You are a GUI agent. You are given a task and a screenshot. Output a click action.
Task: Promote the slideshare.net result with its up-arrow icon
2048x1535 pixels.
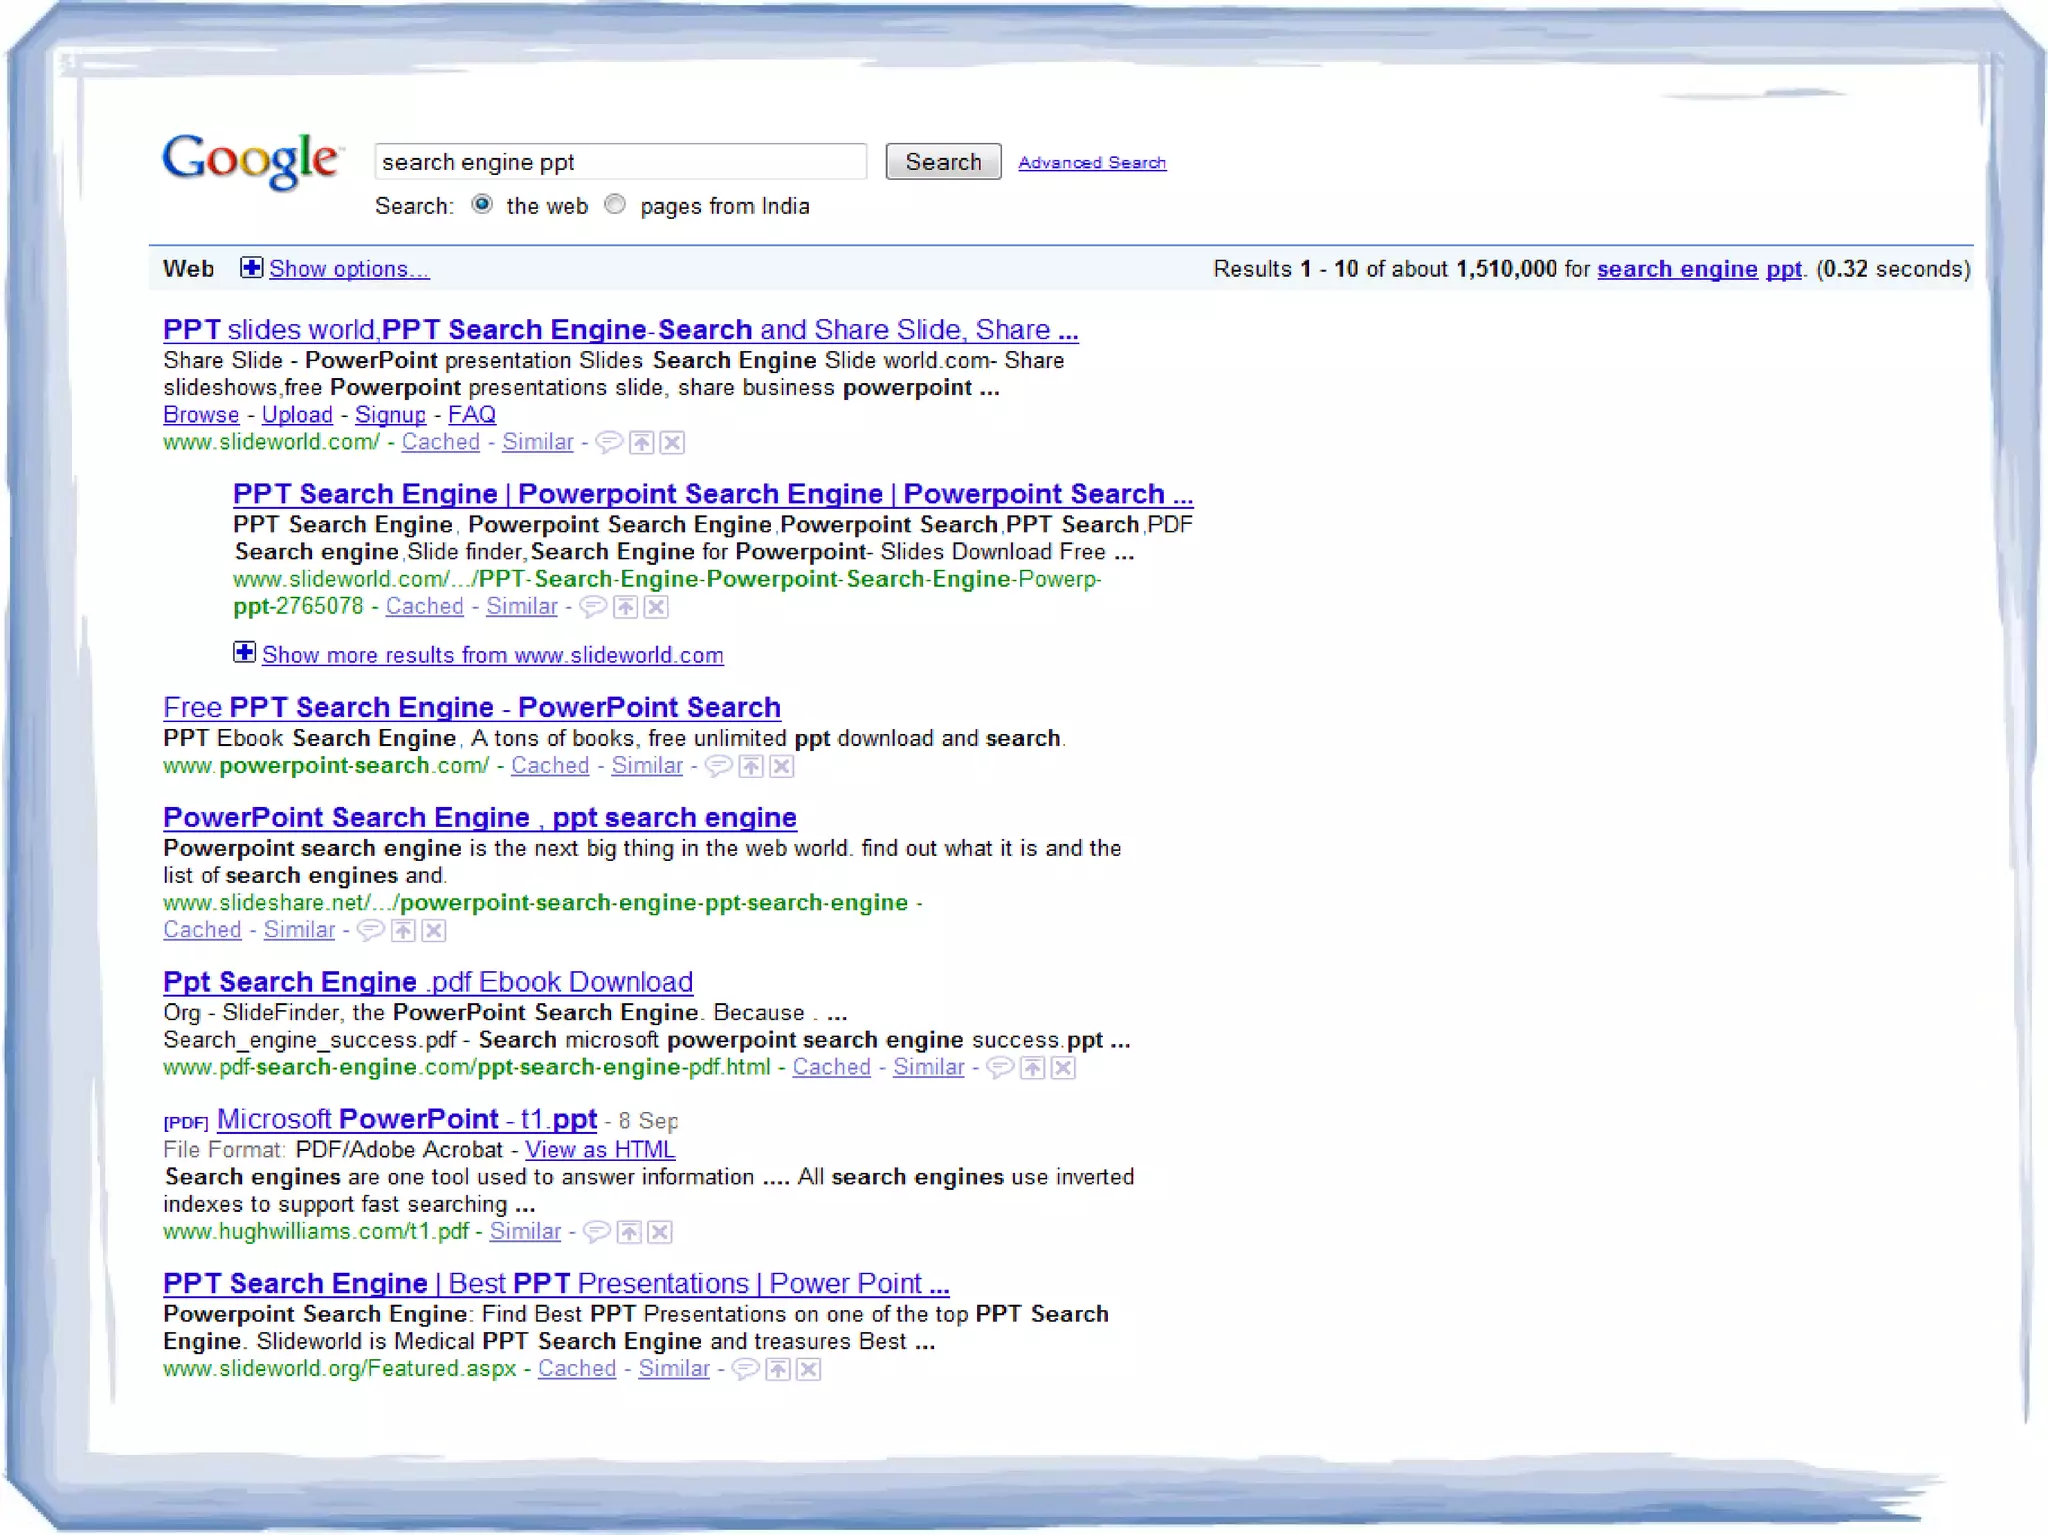point(403,931)
